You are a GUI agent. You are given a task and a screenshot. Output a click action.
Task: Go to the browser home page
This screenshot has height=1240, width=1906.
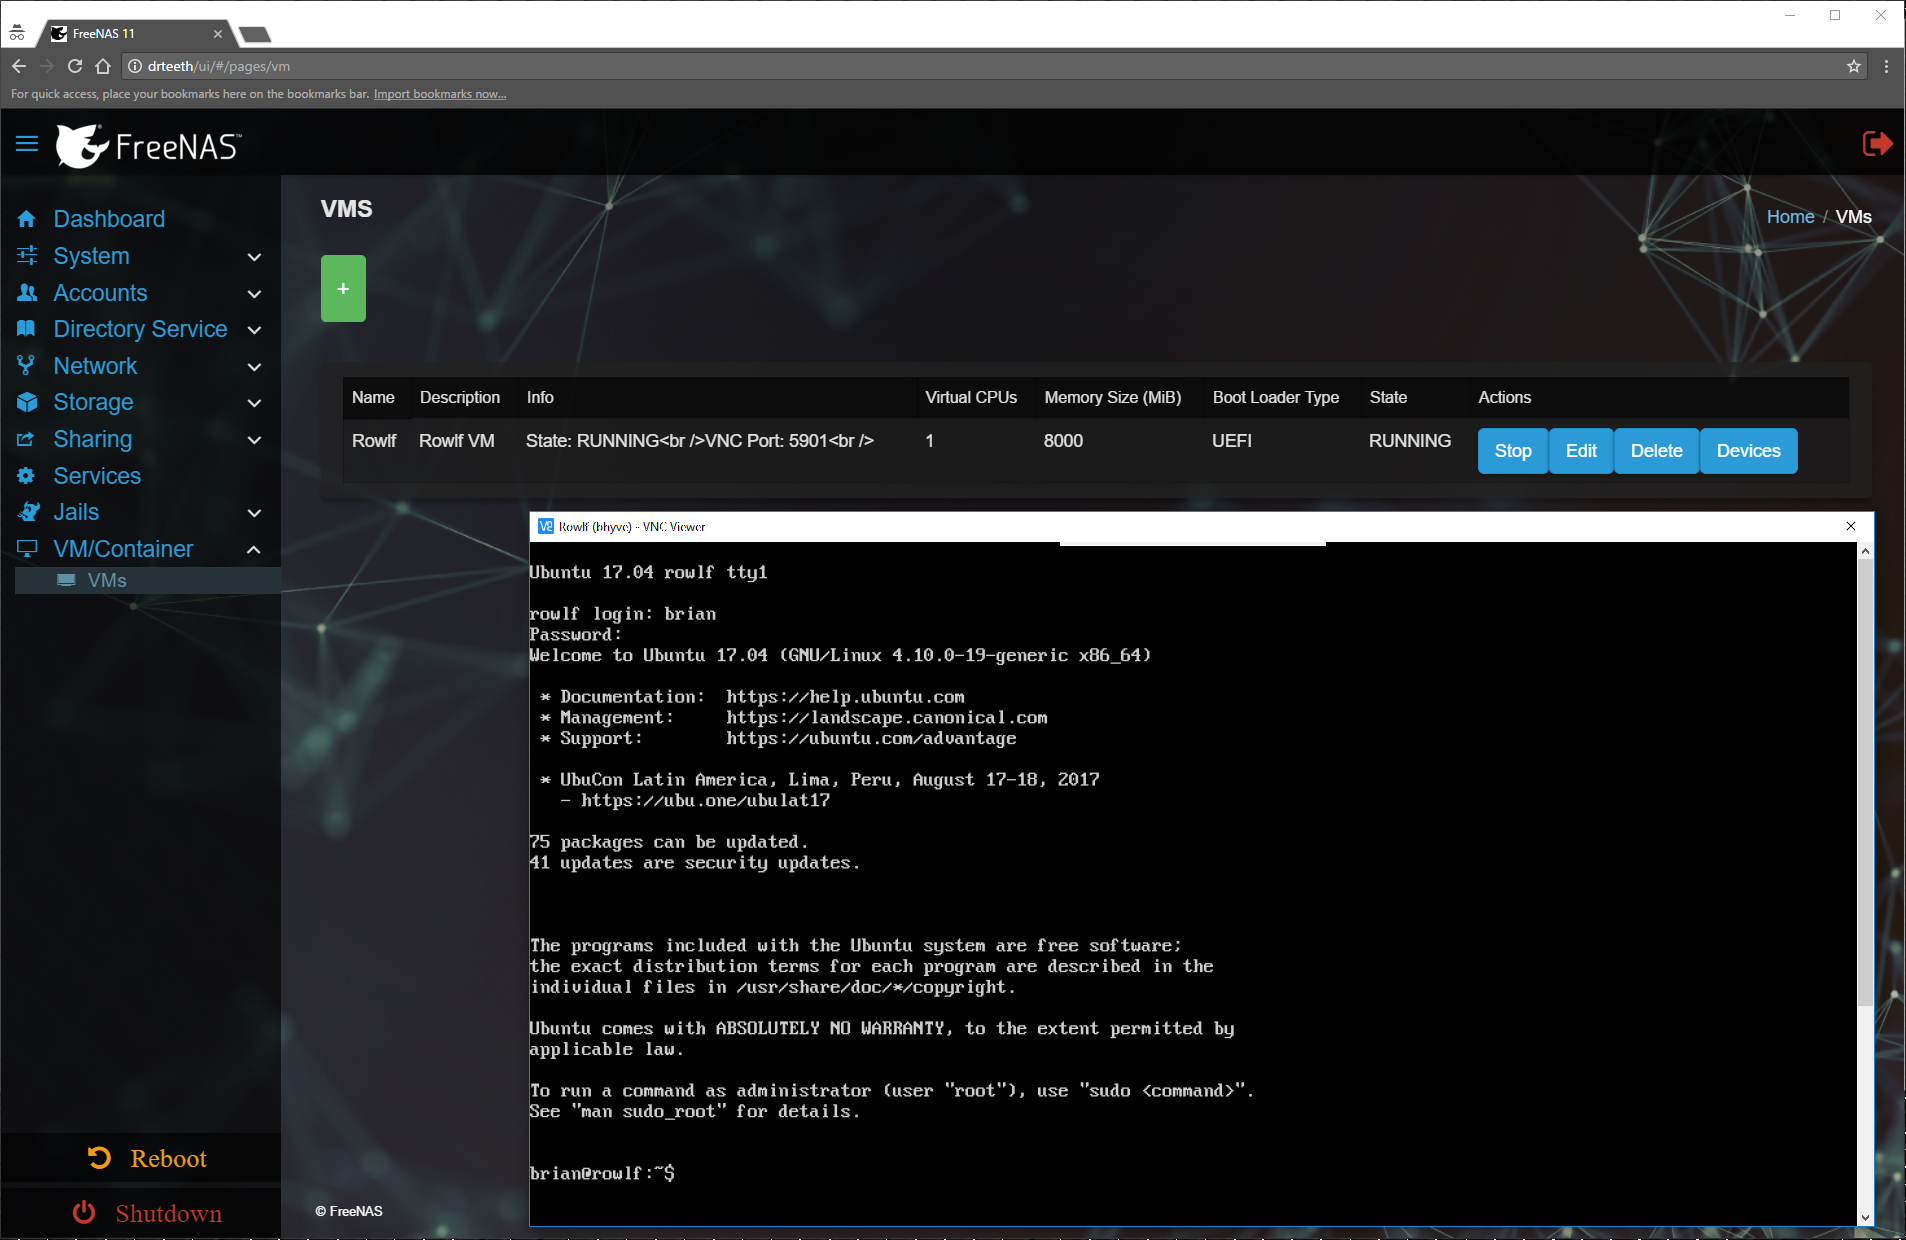coord(103,66)
